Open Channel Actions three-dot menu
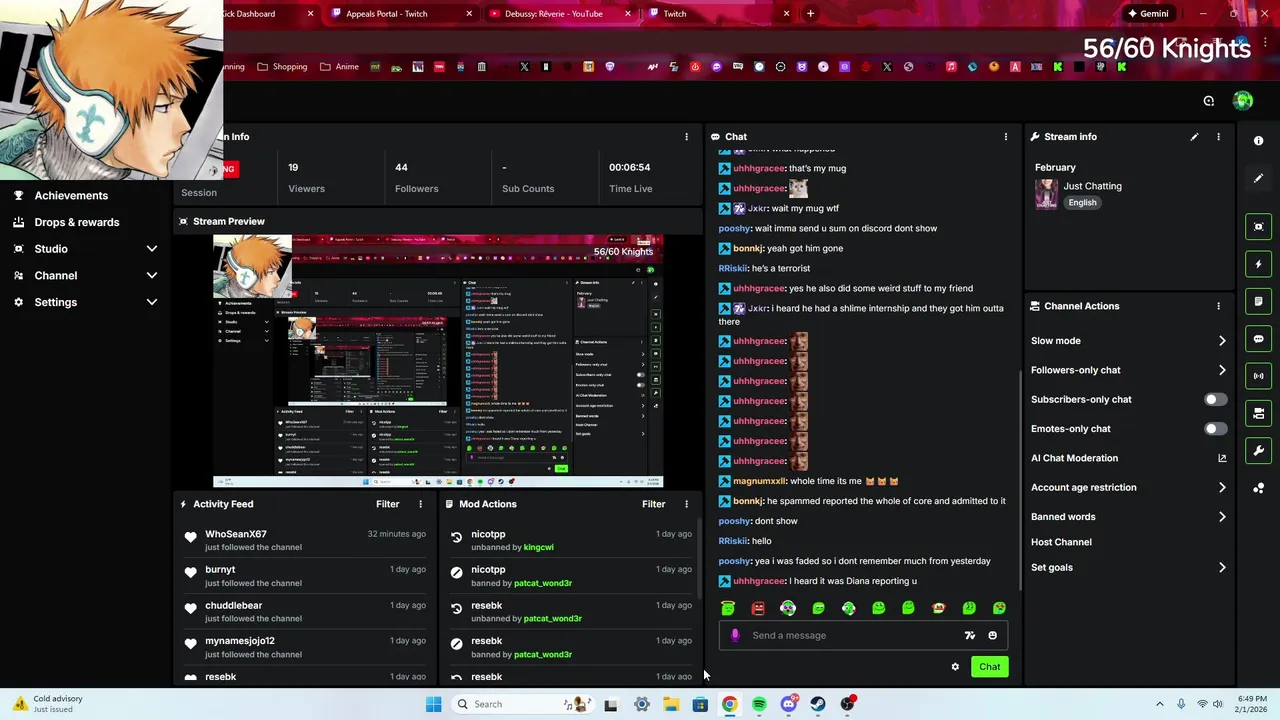Image resolution: width=1280 pixels, height=720 pixels. click(1218, 306)
